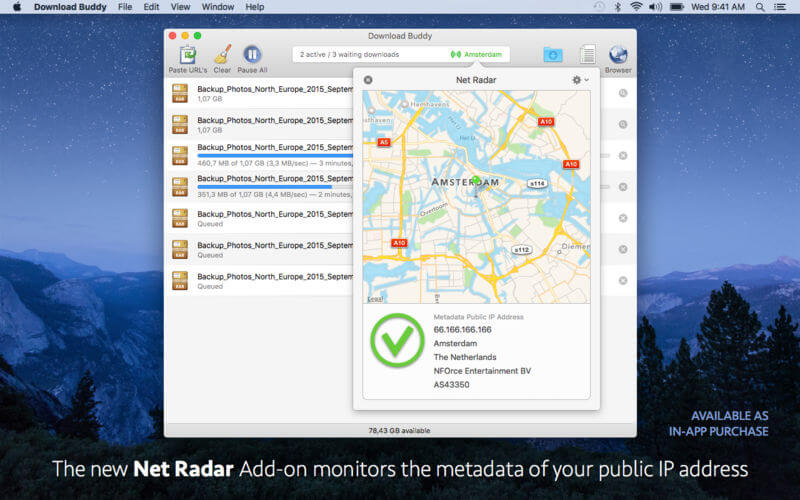Viewport: 800px width, 500px height.
Task: Click the Clear broom icon
Action: point(222,55)
